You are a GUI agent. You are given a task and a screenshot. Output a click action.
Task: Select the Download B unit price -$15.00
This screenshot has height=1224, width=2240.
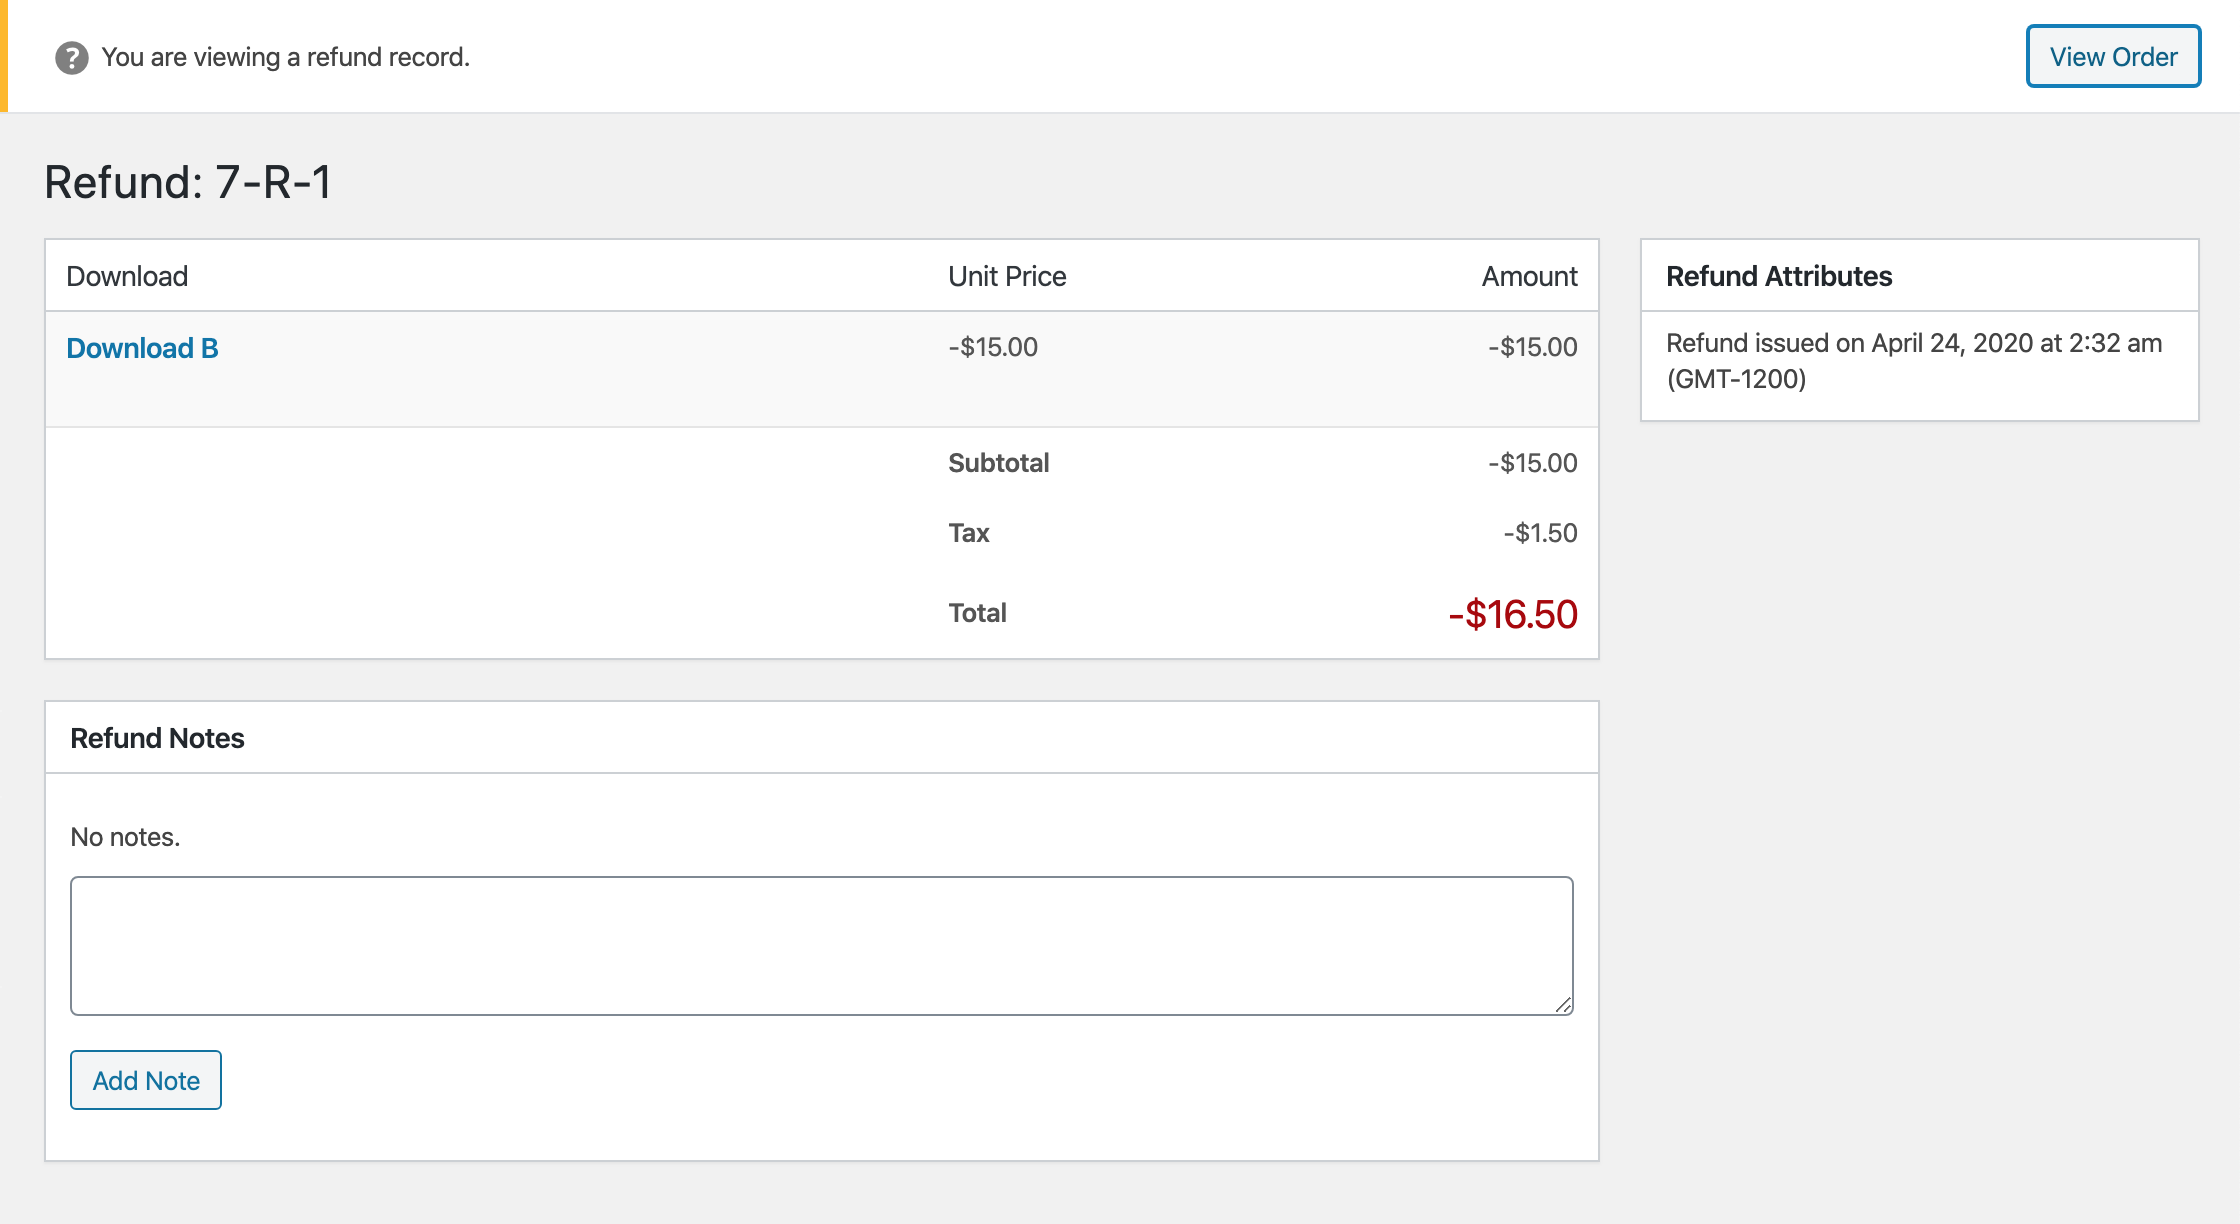tap(993, 347)
